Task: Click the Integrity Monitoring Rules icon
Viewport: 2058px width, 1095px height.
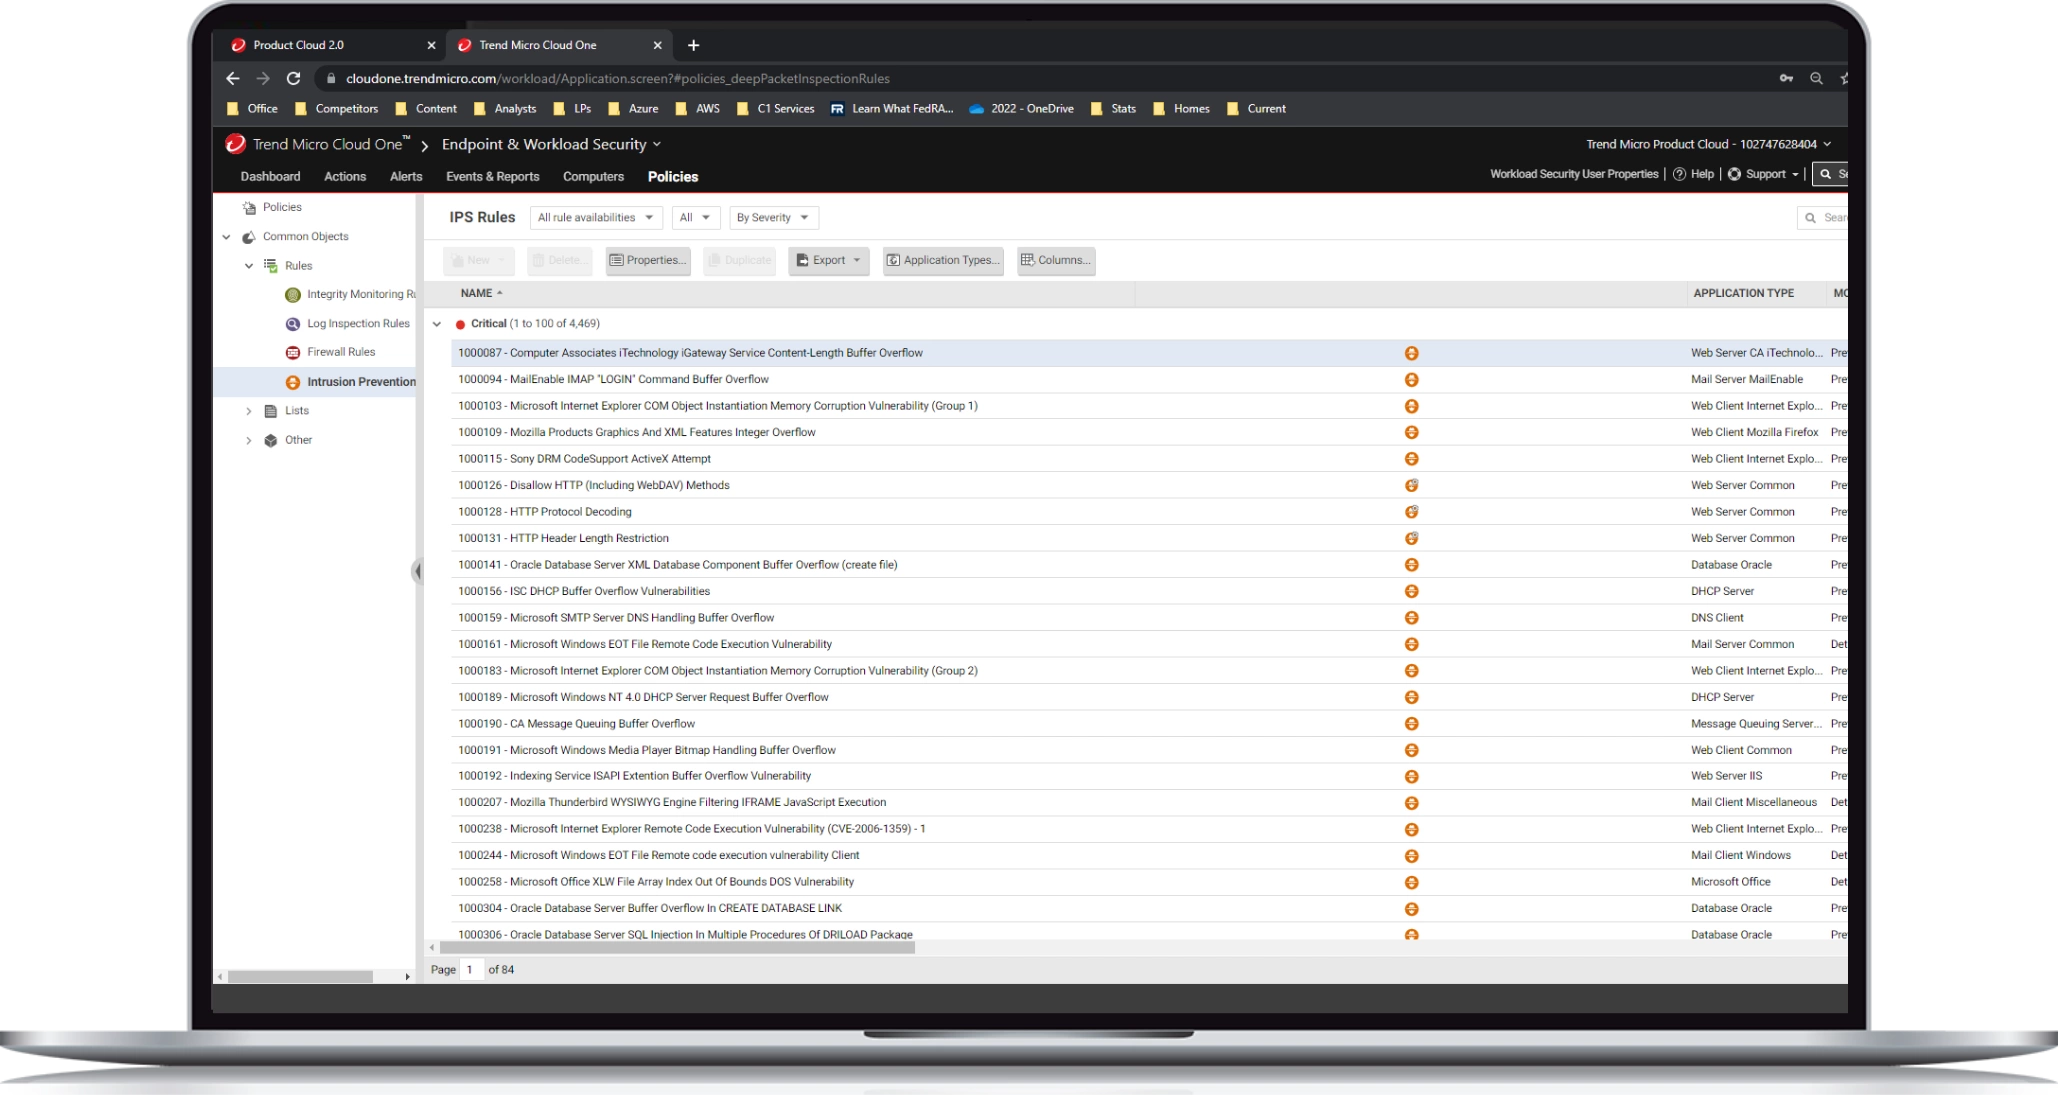Action: (293, 295)
